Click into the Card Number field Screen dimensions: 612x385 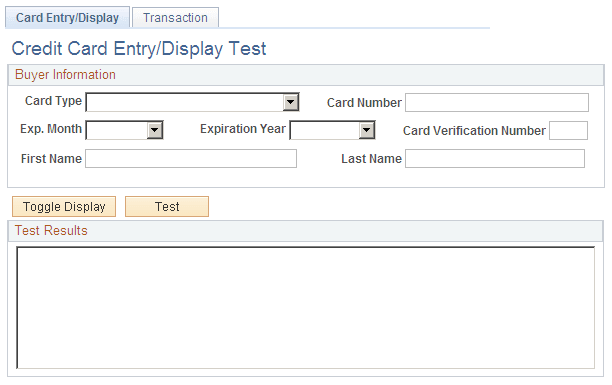pyautogui.click(x=497, y=102)
